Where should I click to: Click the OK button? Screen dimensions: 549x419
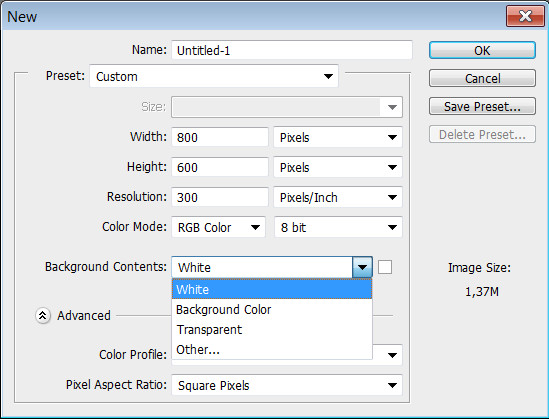tap(482, 50)
